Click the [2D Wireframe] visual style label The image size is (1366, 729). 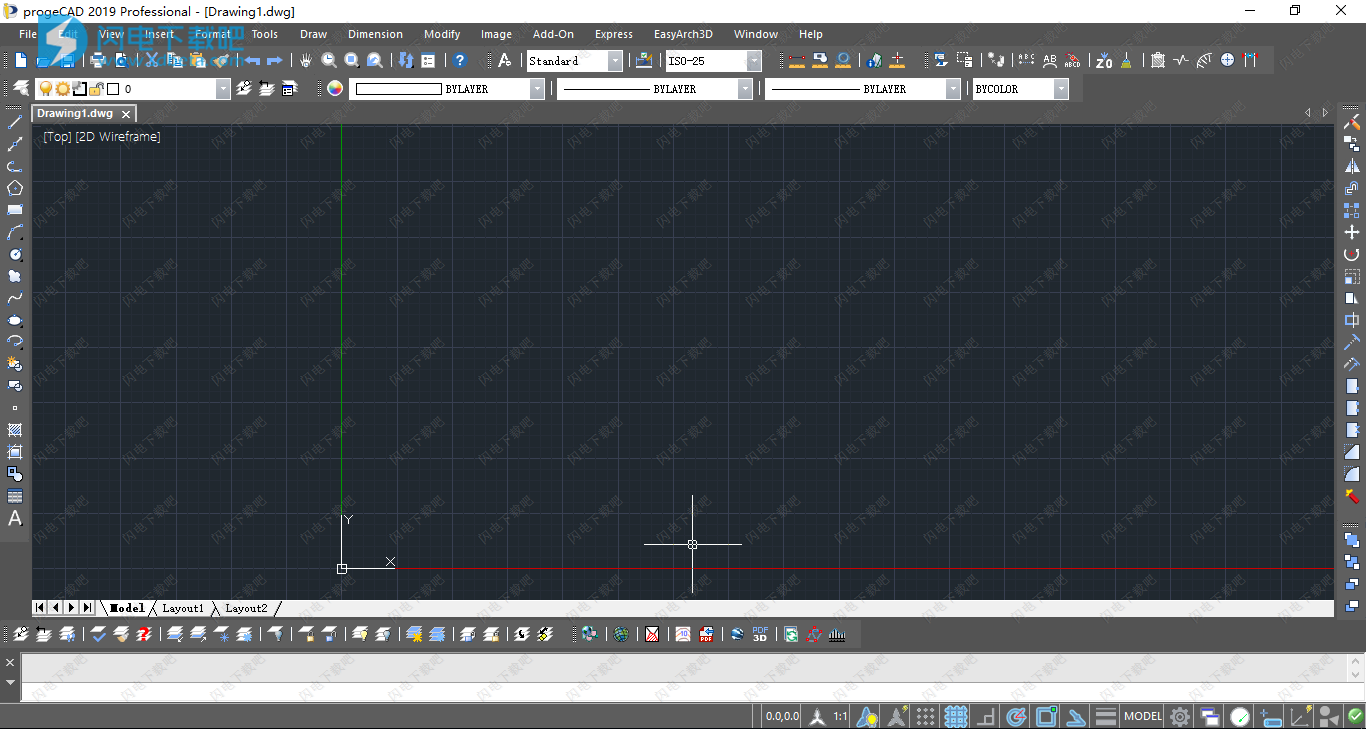[x=118, y=137]
